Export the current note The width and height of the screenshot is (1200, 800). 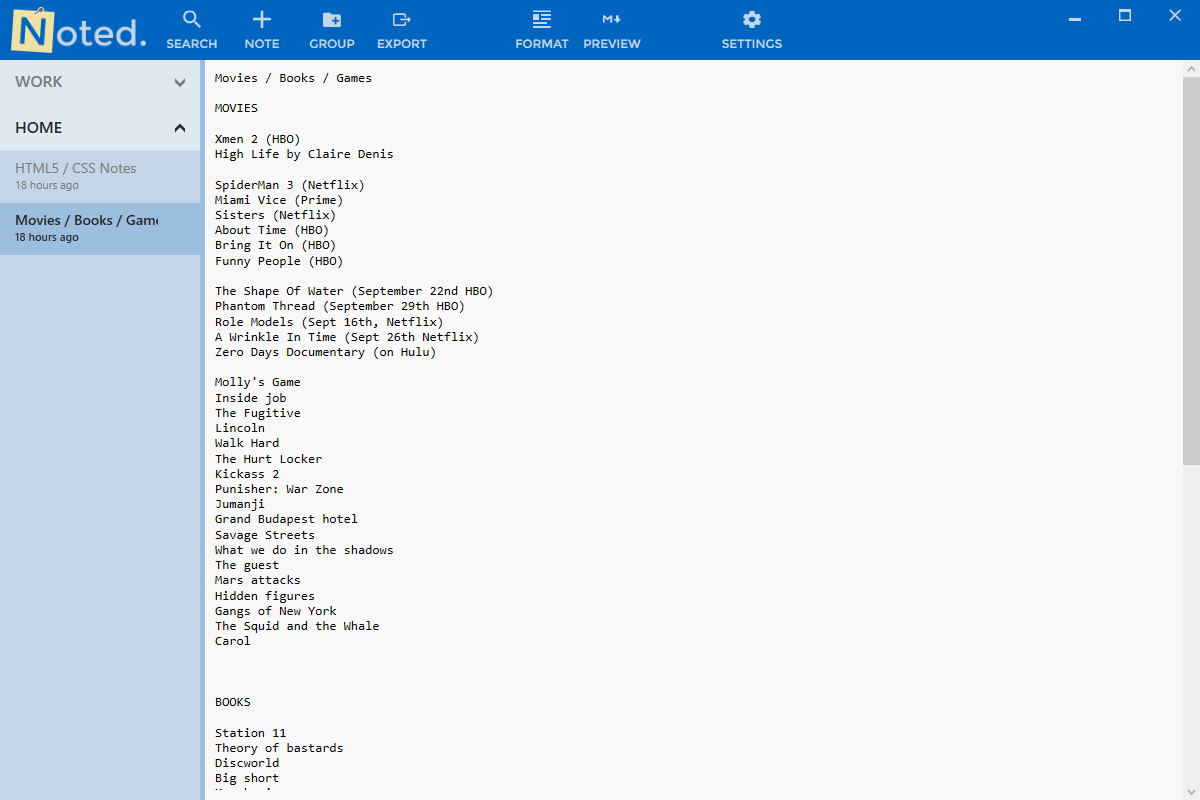[x=402, y=30]
